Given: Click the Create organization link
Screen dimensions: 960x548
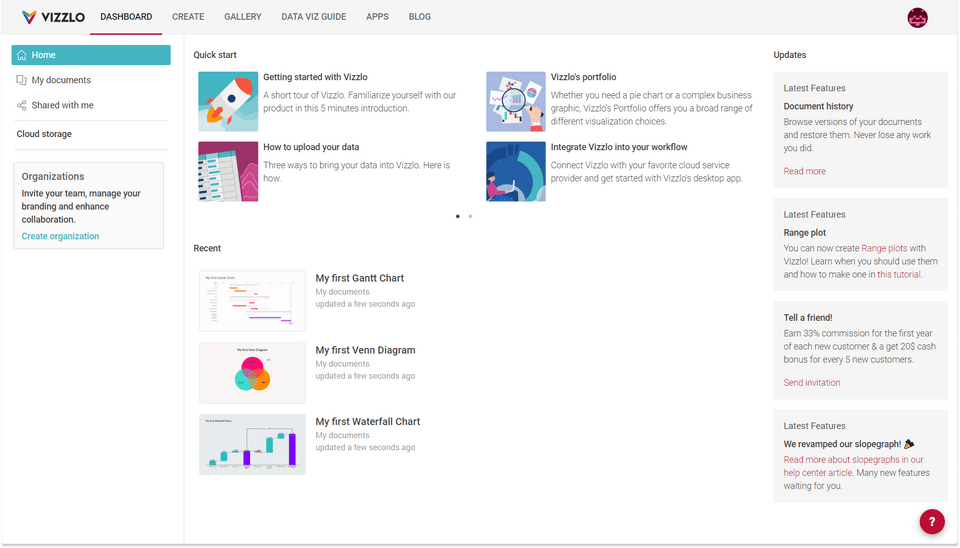Looking at the screenshot, I should (x=61, y=237).
